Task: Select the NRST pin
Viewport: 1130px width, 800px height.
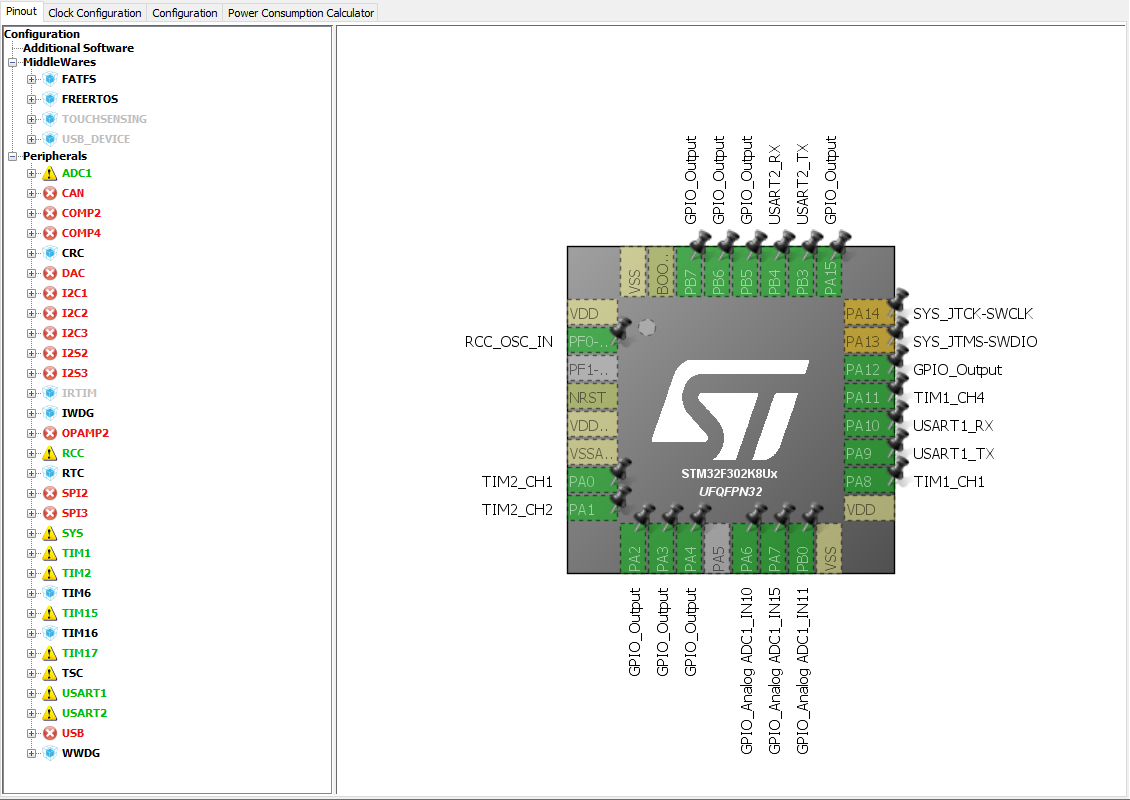Action: (x=592, y=398)
